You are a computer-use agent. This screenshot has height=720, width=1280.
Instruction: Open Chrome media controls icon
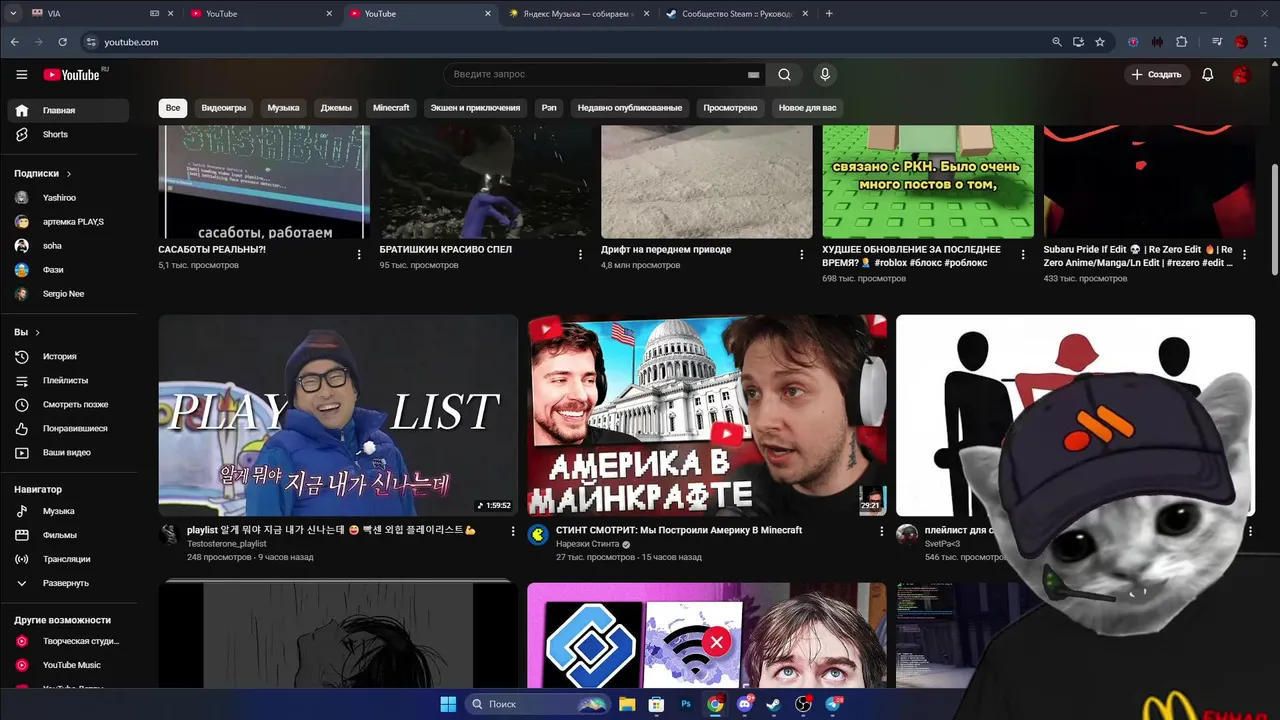[1217, 42]
